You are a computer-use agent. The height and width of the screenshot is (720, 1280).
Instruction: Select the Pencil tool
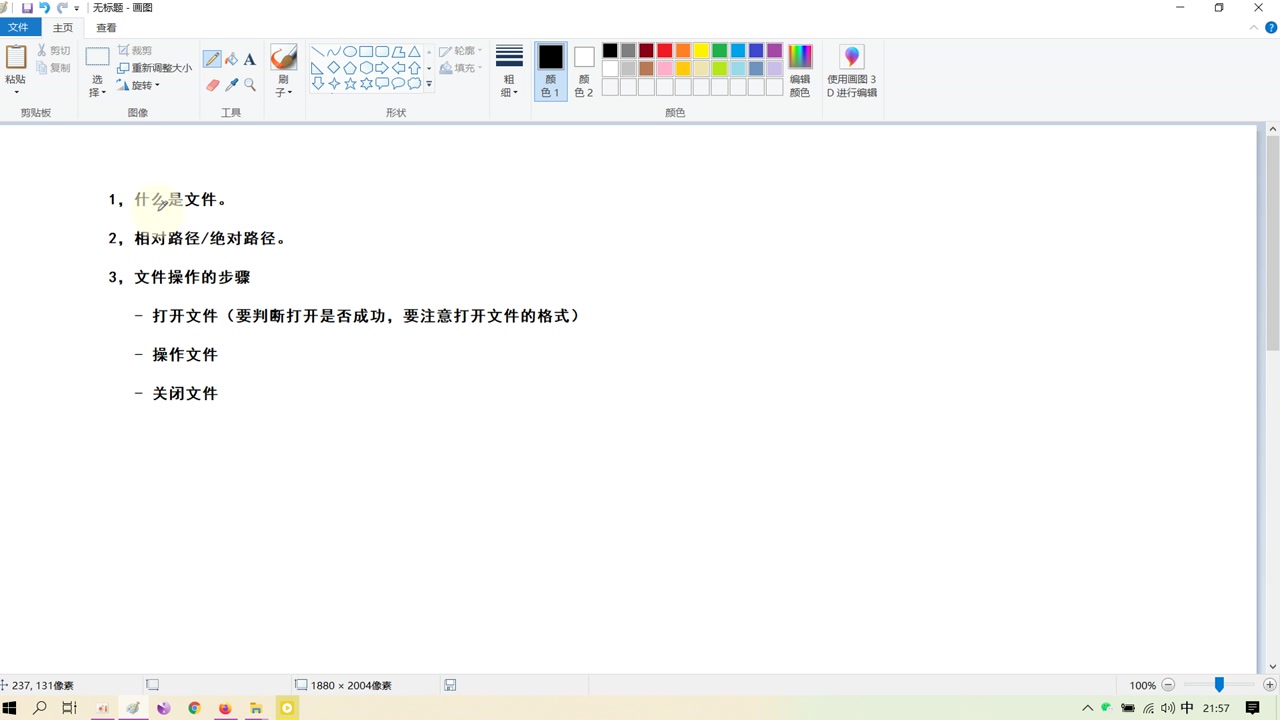(x=212, y=60)
